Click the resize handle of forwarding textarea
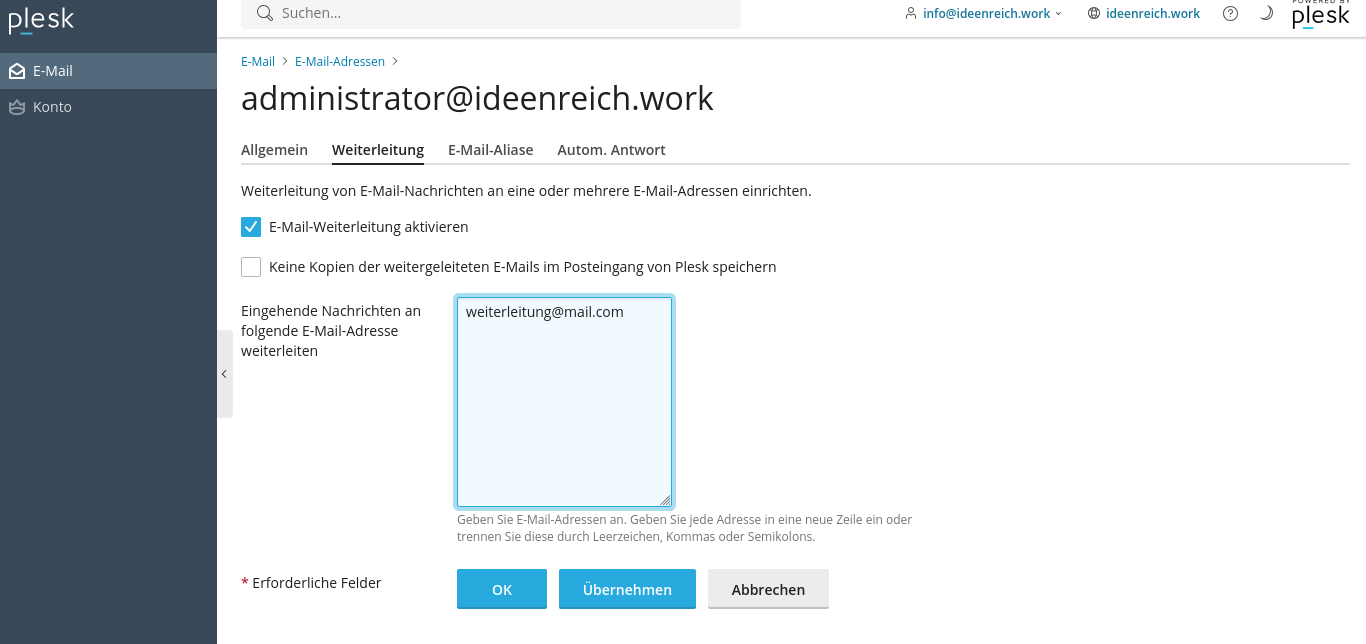1366x644 pixels. coord(665,500)
